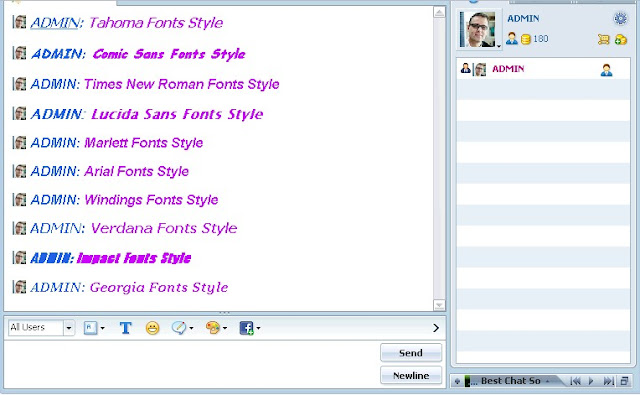Click the gold coins balance icon
The width and height of the screenshot is (640, 395).
(526, 39)
